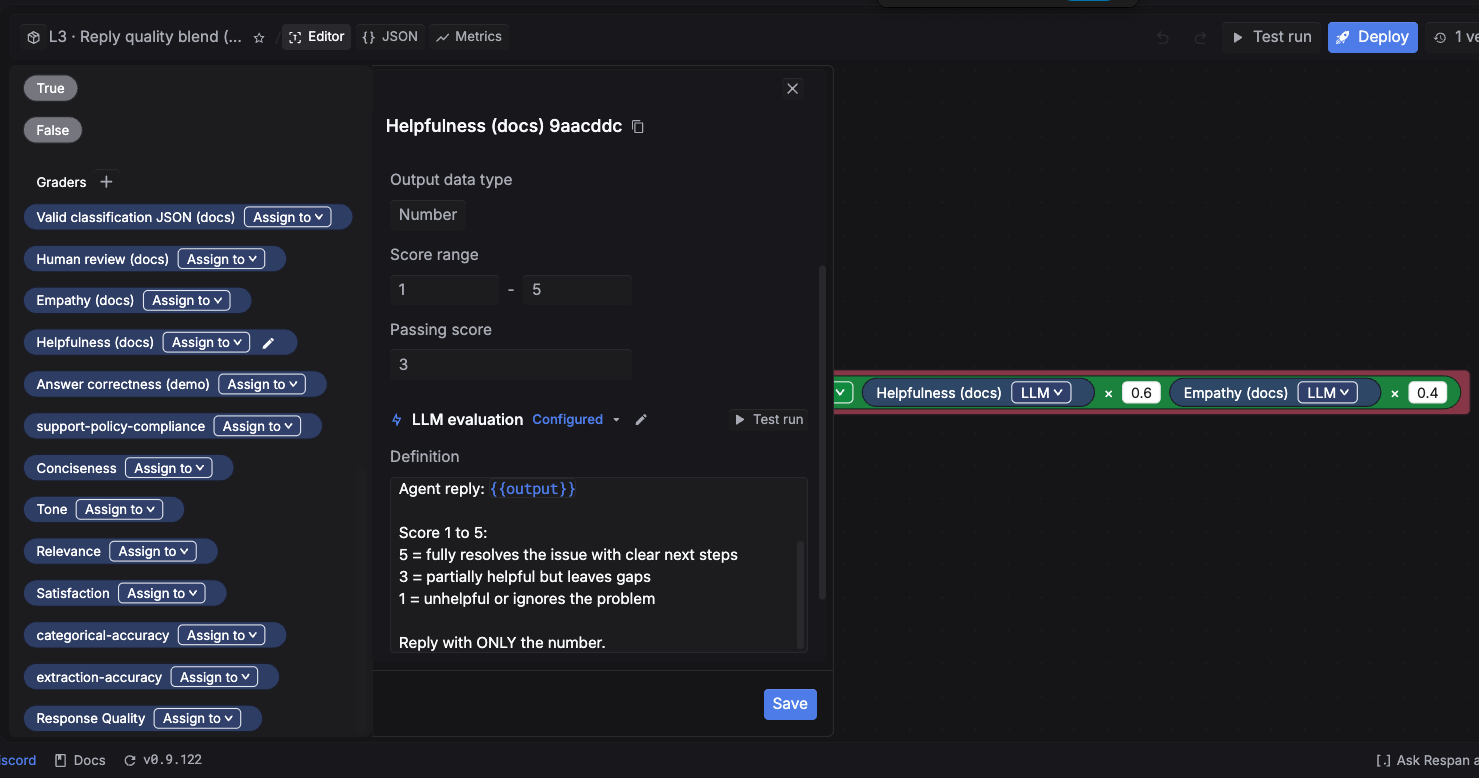Change LLM type on Helpfulness (docs) node
Viewport: 1479px width, 778px height.
click(x=1041, y=393)
